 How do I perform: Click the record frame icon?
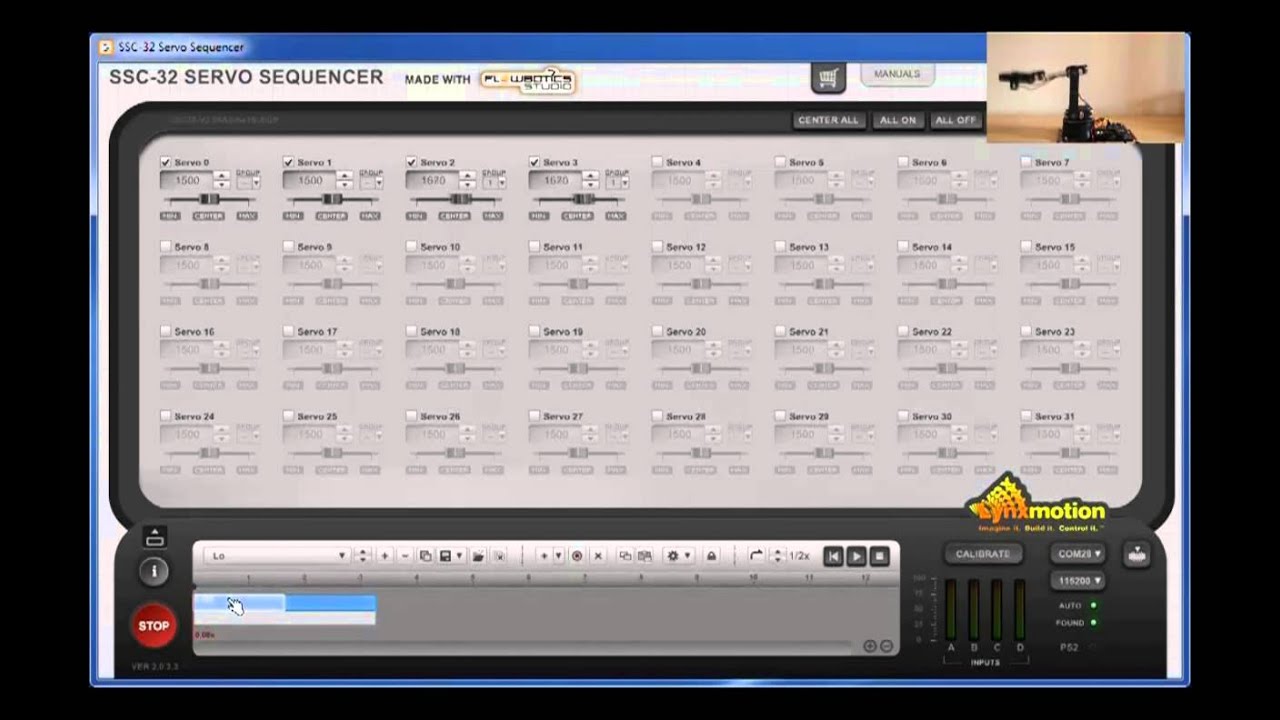point(577,556)
